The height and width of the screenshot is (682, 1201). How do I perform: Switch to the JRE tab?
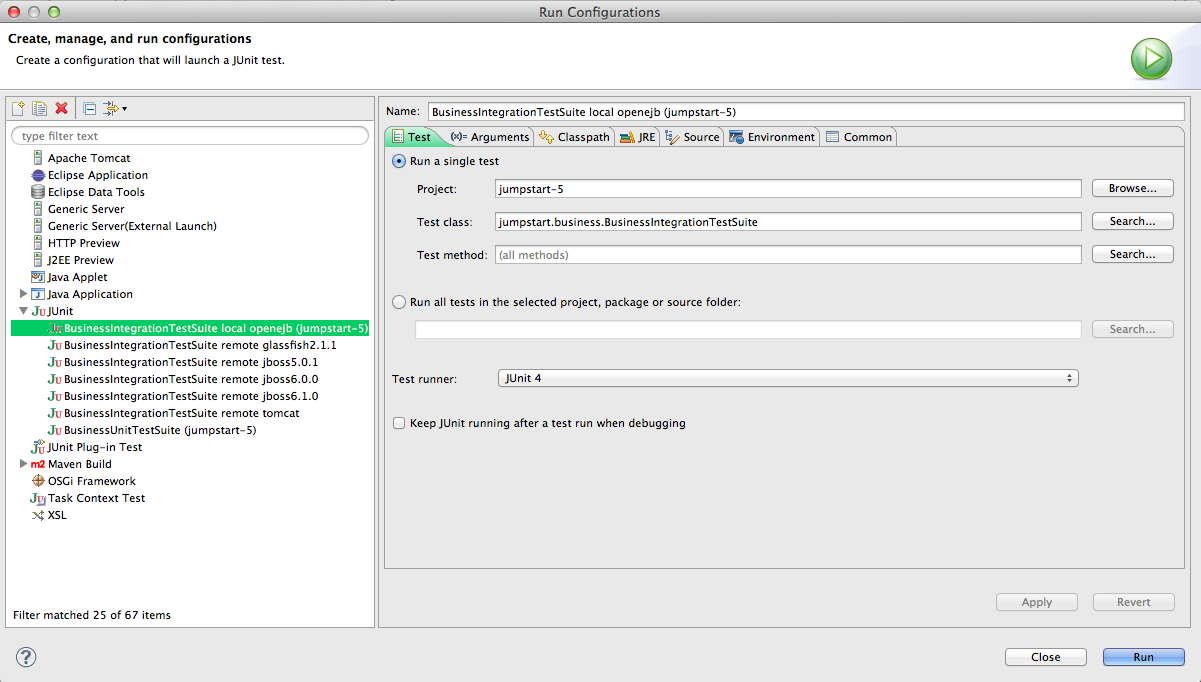pyautogui.click(x=637, y=137)
